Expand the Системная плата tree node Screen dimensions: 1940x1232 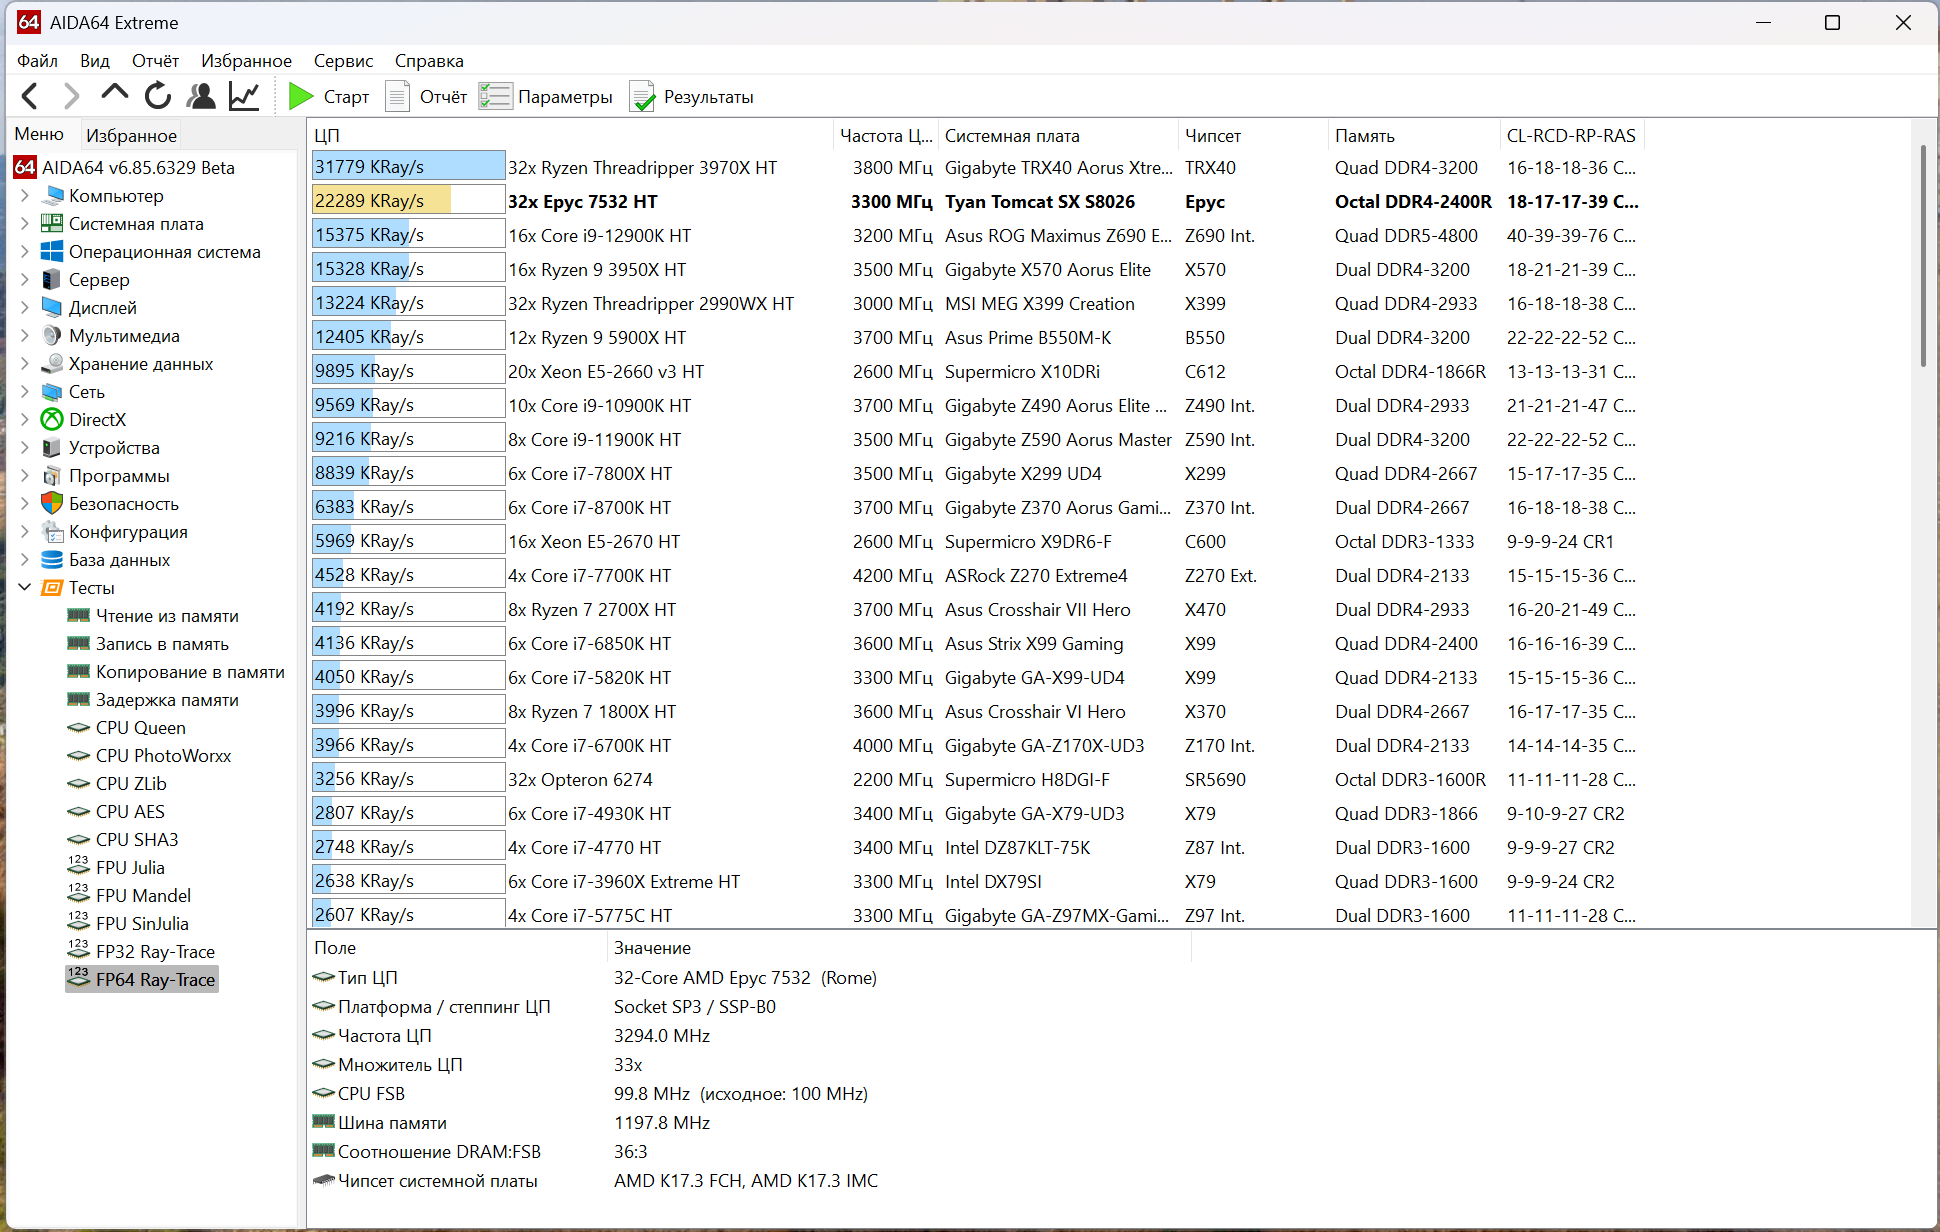click(25, 224)
